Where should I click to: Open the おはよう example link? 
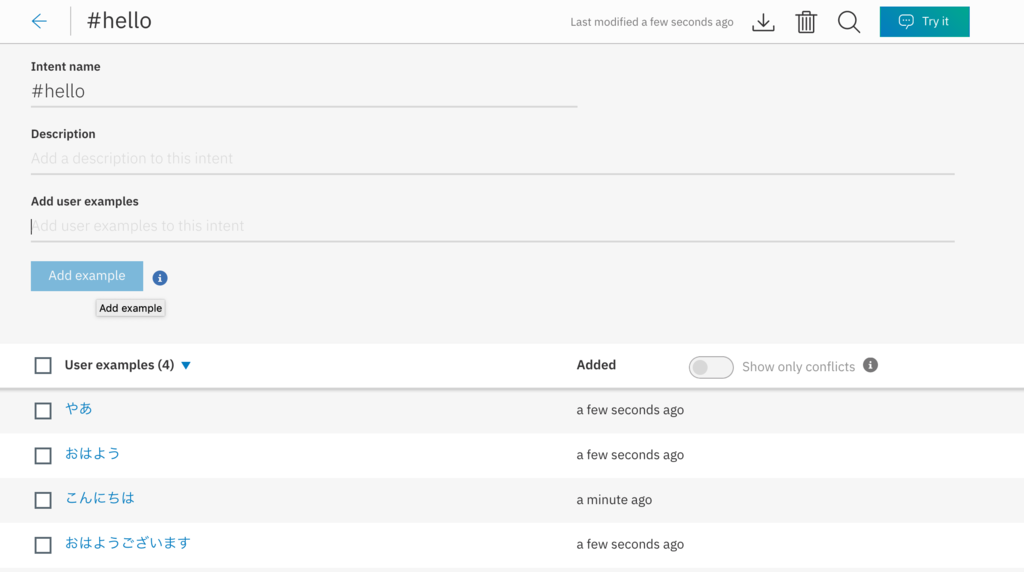pos(92,453)
